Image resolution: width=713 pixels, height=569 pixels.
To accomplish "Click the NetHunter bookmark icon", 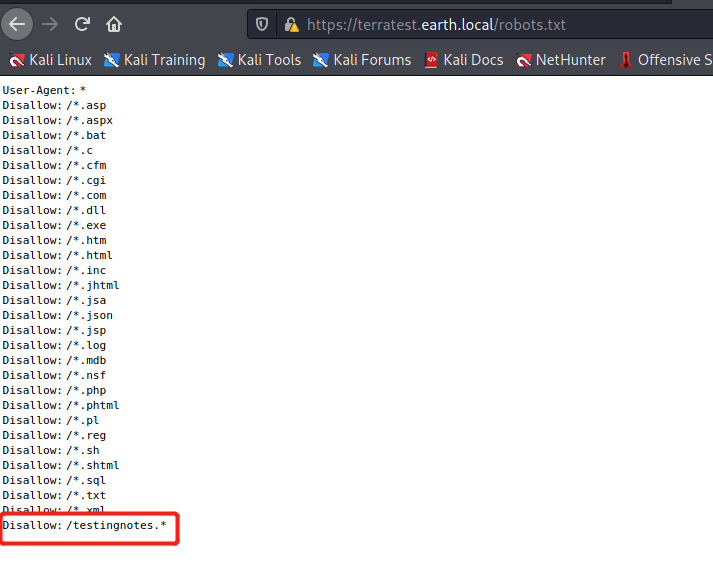I will tap(523, 60).
